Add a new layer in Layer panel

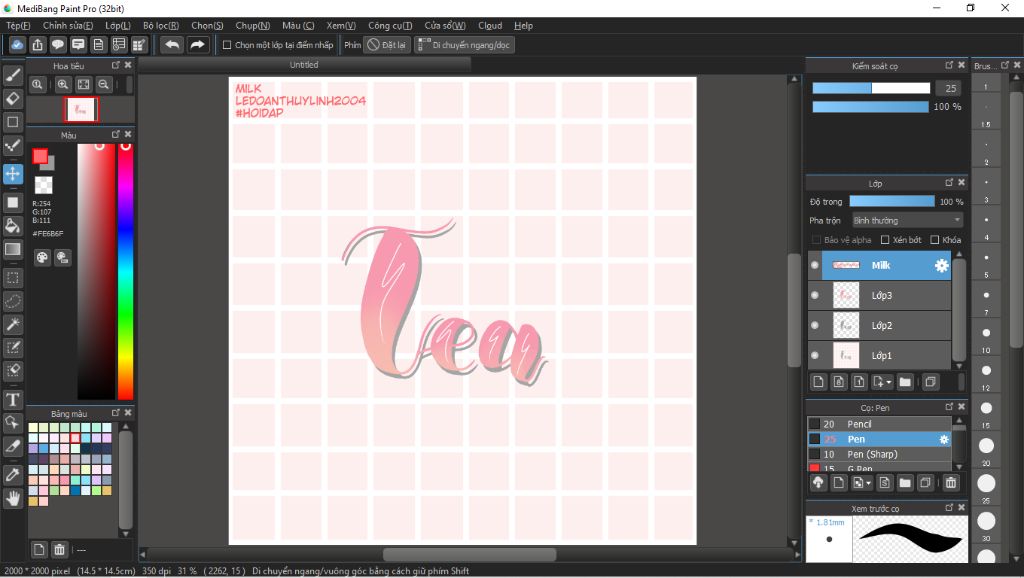click(818, 381)
